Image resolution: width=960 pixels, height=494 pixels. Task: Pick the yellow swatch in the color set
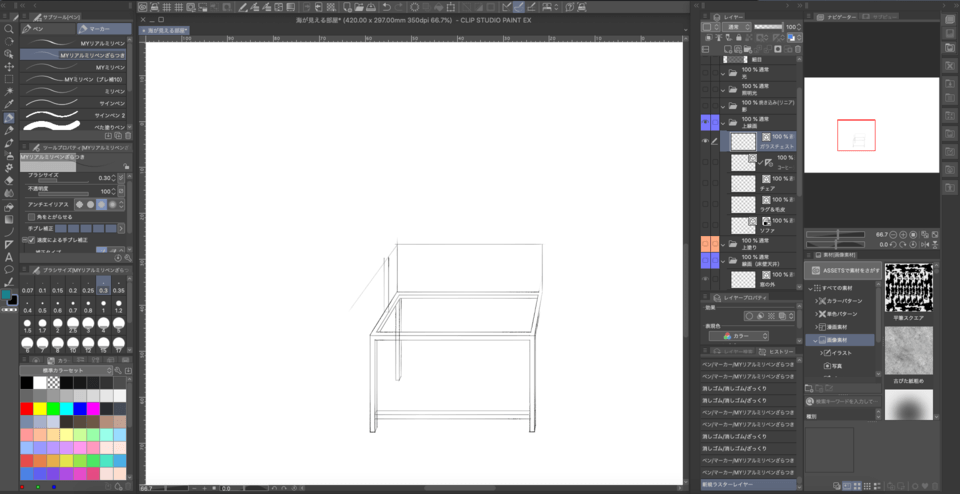tap(41, 408)
